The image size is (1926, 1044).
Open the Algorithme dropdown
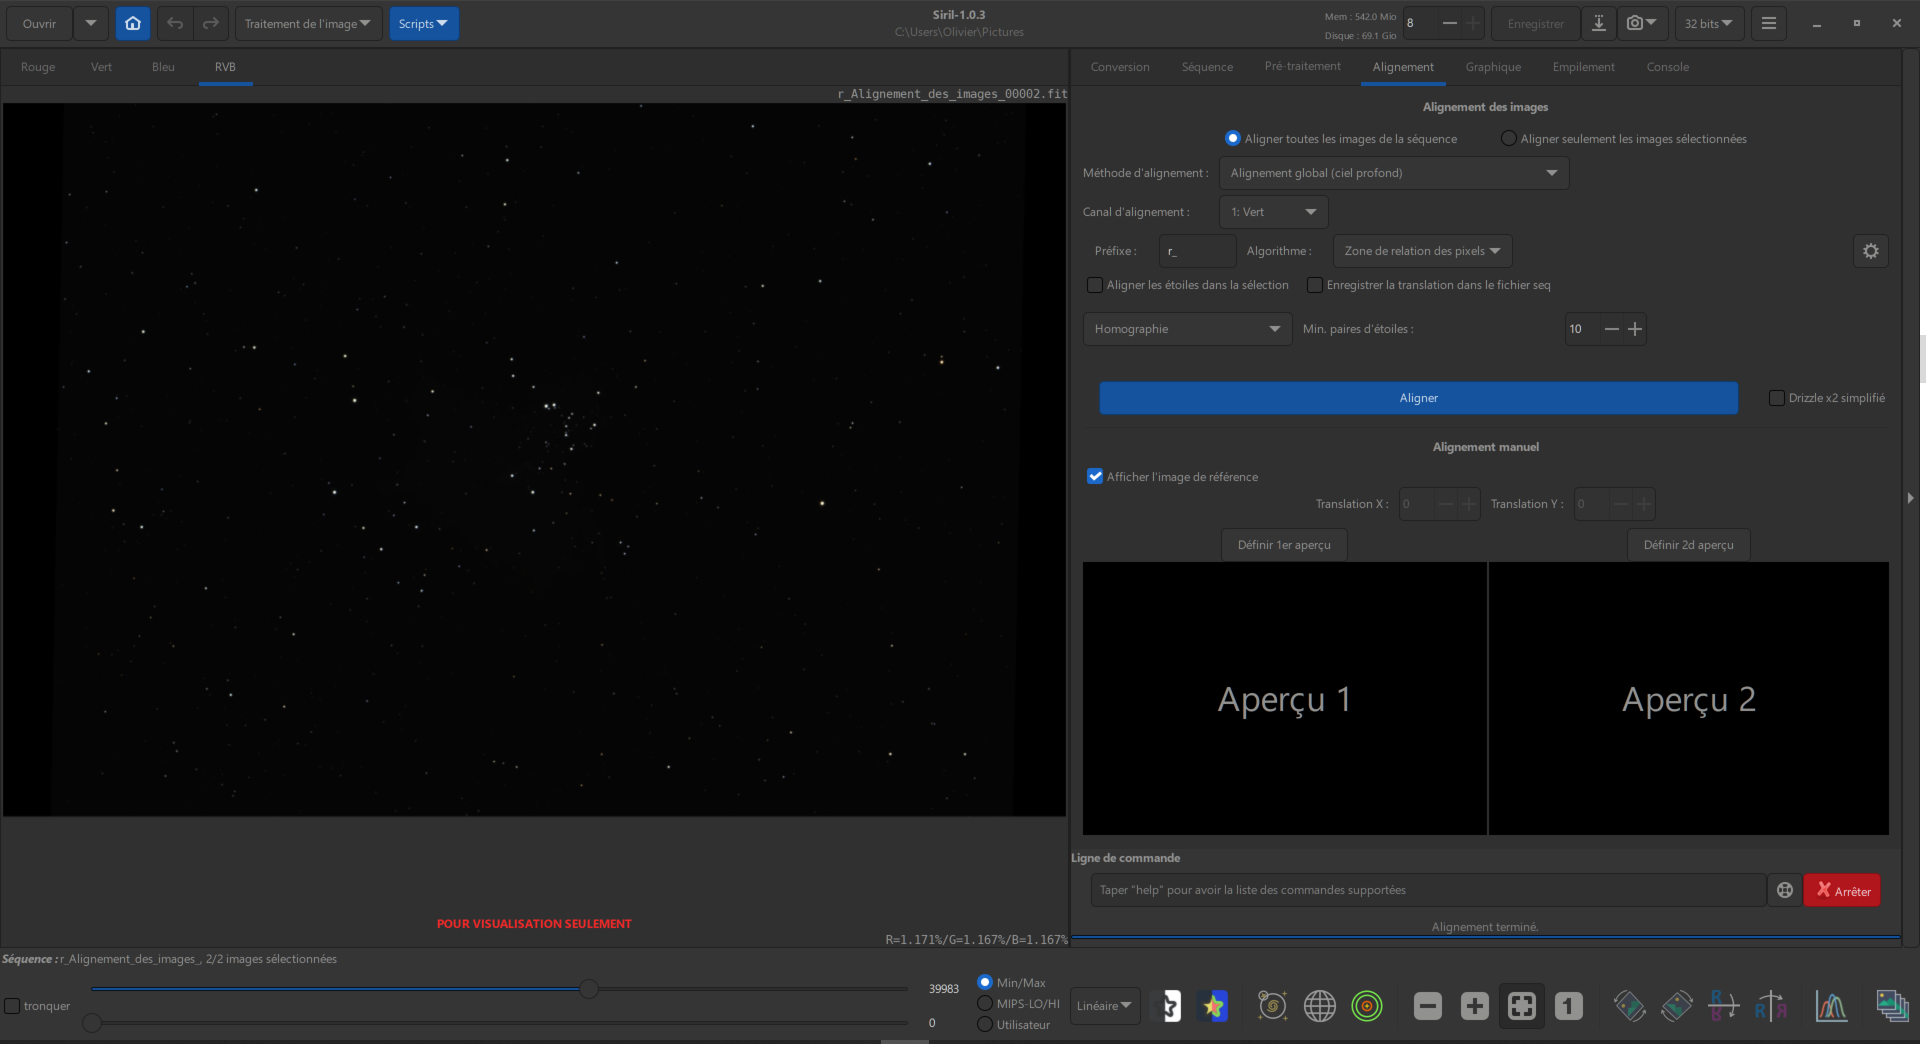pos(1423,251)
